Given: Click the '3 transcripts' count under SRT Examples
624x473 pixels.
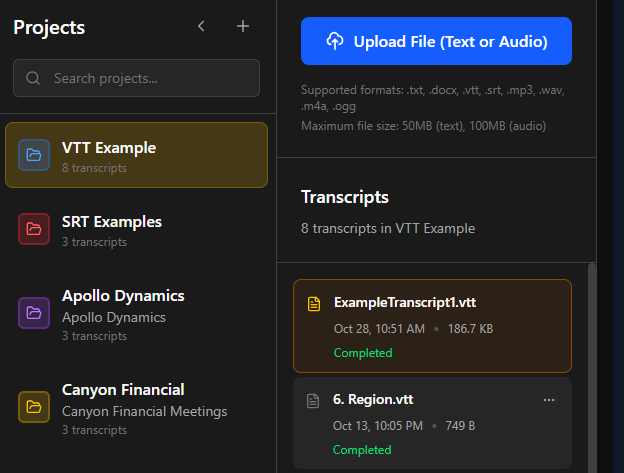Looking at the screenshot, I should 94,242.
